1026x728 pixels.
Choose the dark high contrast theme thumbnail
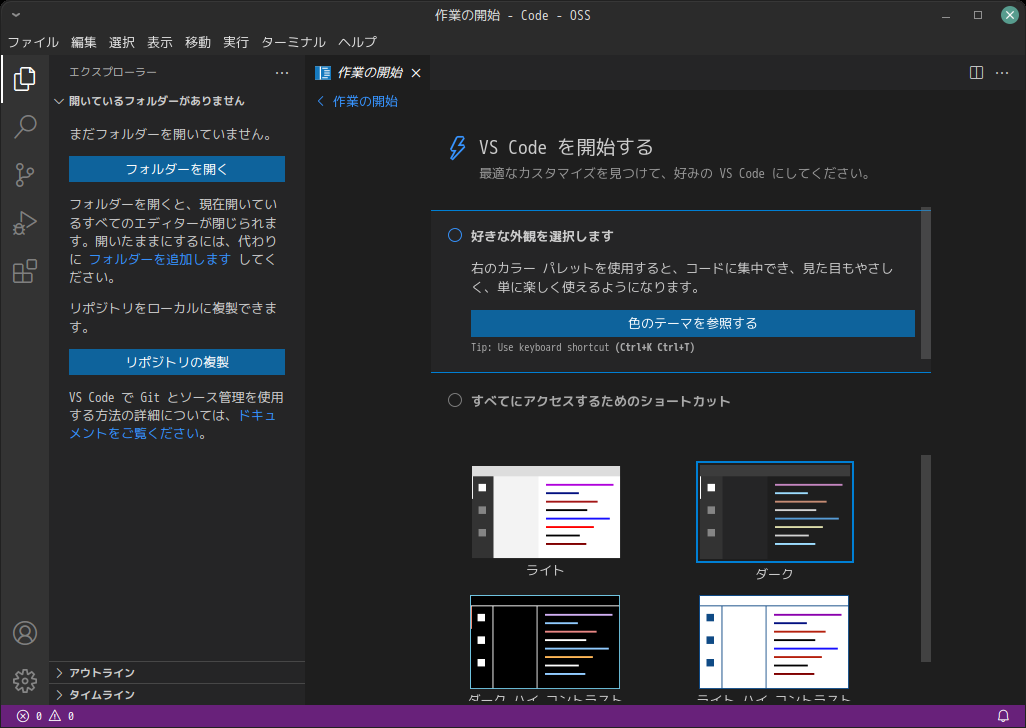(x=545, y=642)
